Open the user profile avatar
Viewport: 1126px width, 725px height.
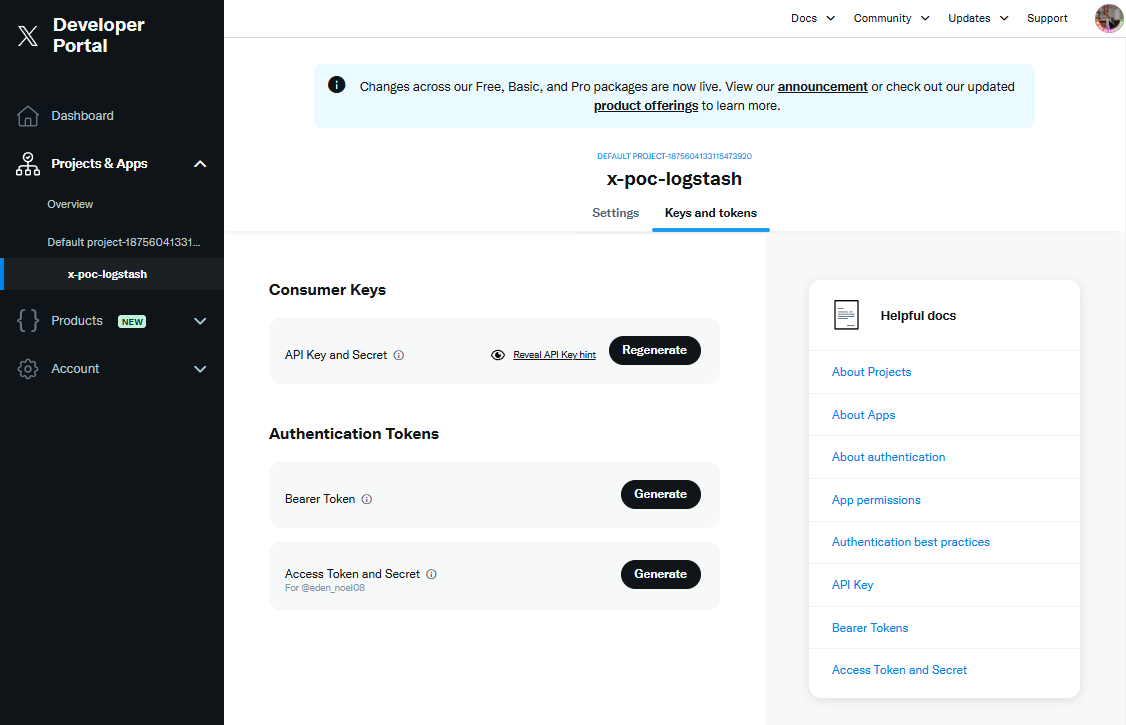[1109, 18]
